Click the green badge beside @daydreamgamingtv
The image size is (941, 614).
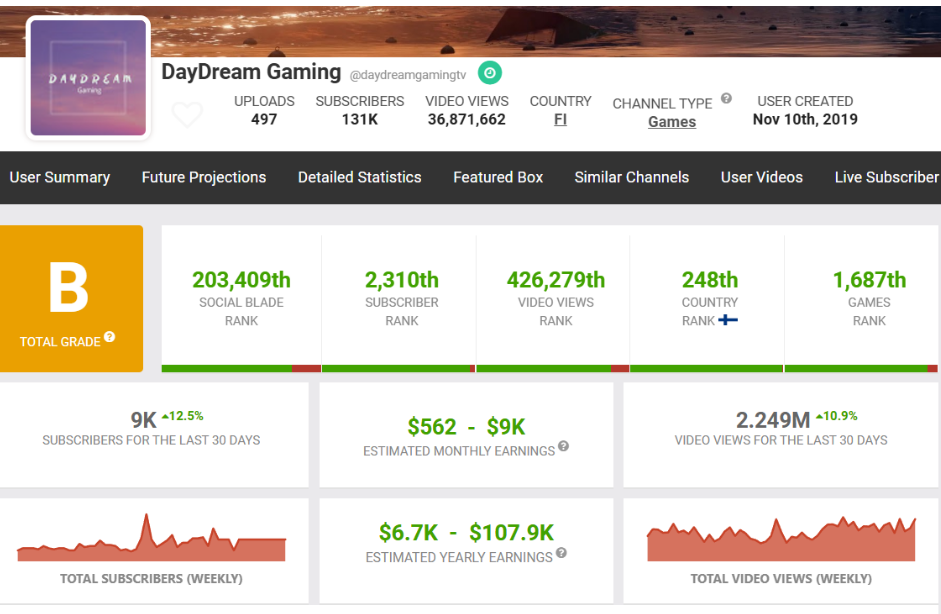tap(489, 73)
